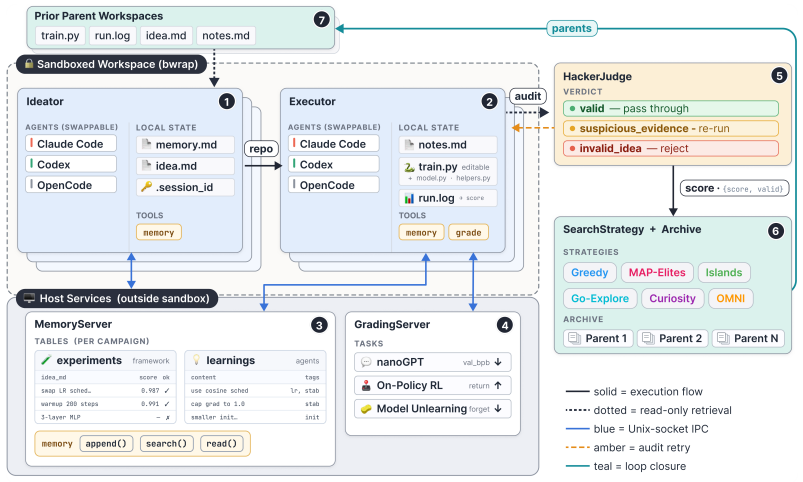Click the file icon next to memory.md
Screen dimensions: 803x482
146,144
